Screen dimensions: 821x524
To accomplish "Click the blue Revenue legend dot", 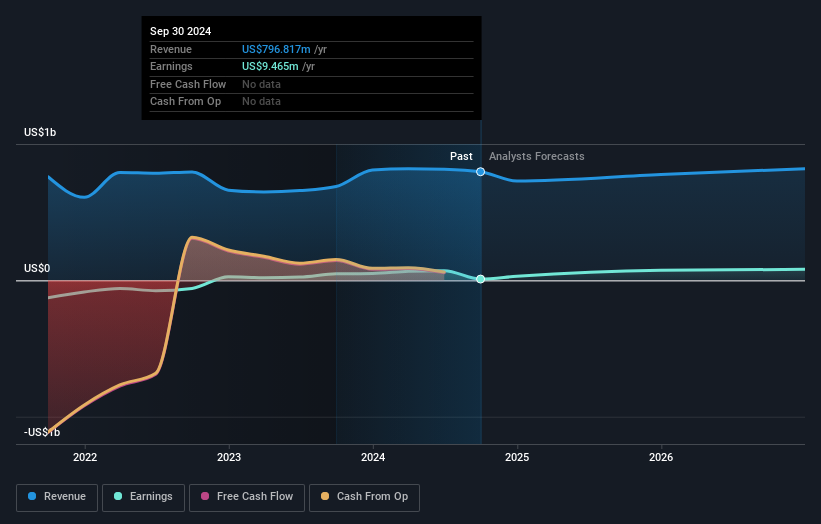I will click(x=32, y=496).
